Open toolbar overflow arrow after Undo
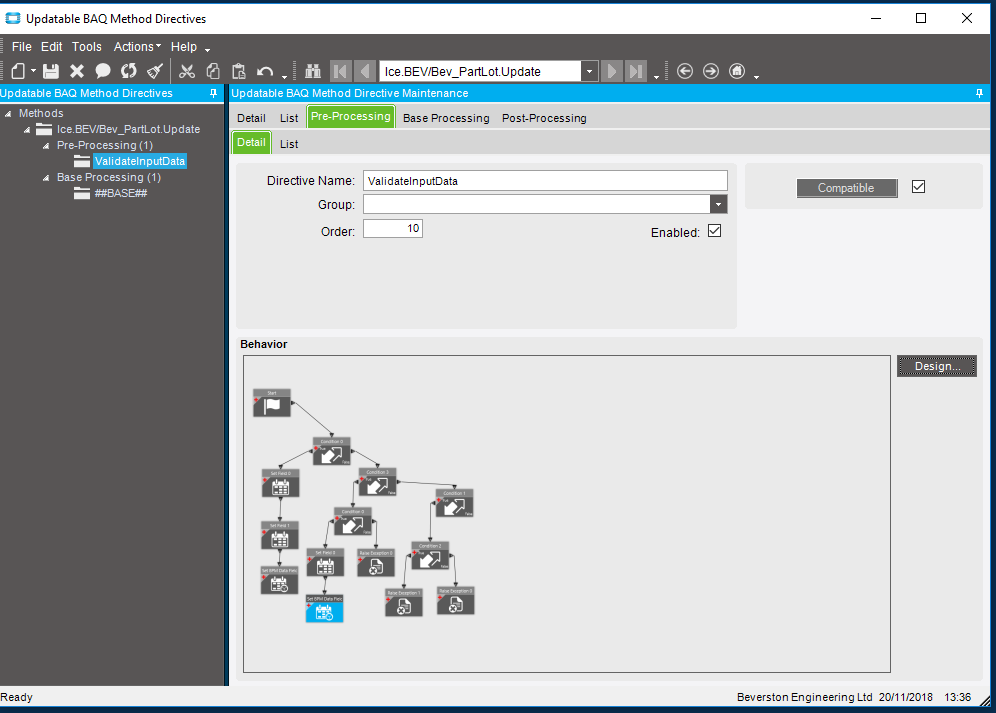The image size is (996, 713). tap(285, 77)
